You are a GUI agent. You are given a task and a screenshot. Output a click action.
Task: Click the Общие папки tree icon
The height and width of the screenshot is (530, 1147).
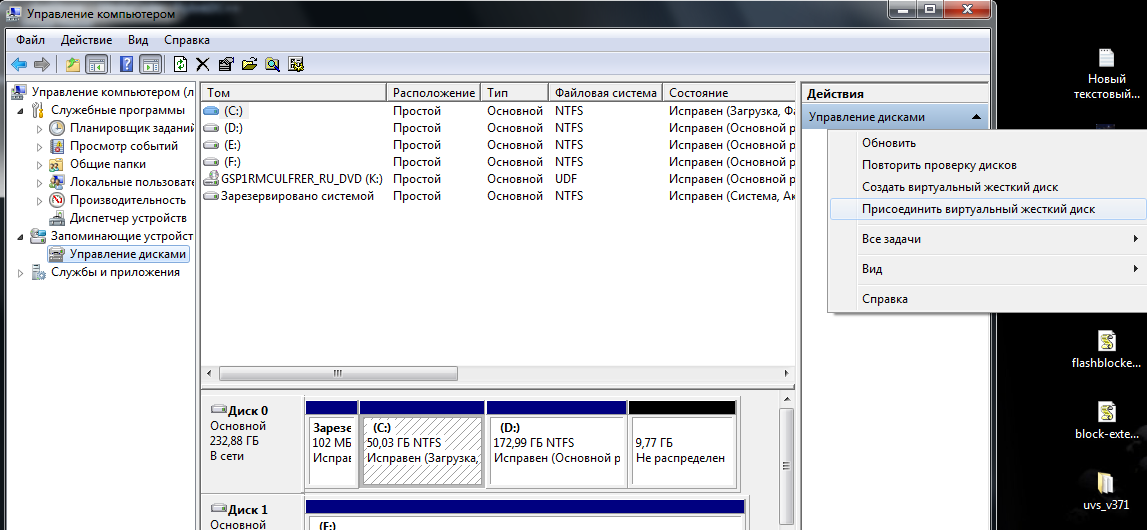57,164
